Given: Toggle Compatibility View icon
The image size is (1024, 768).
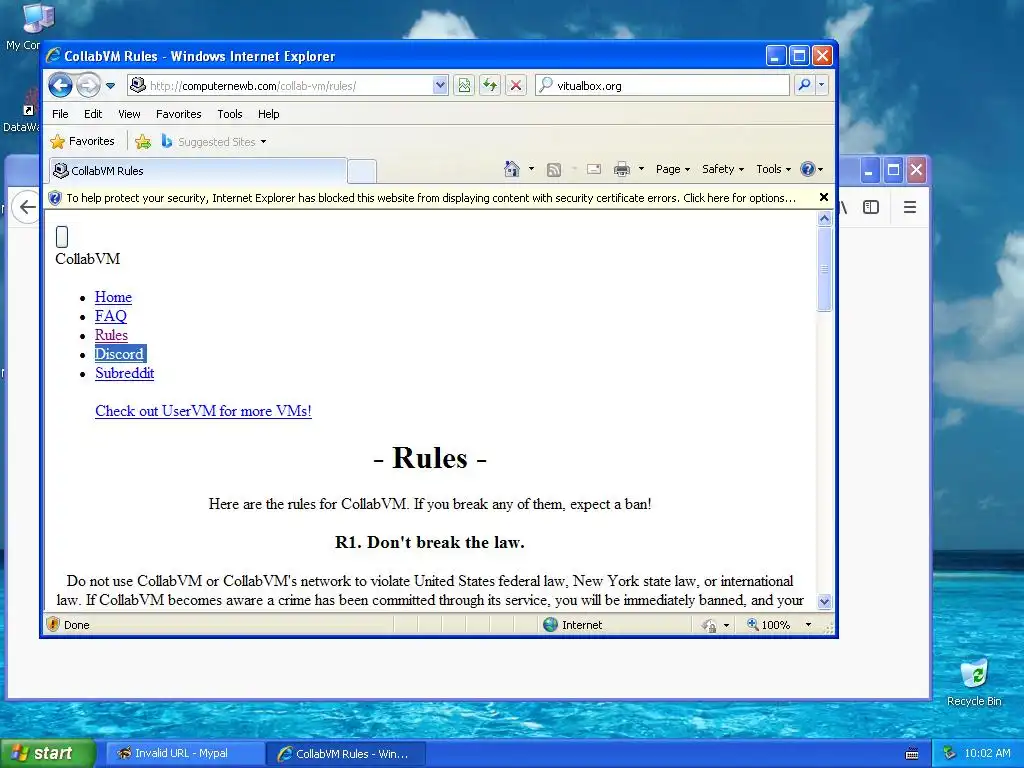Looking at the screenshot, I should tap(464, 85).
